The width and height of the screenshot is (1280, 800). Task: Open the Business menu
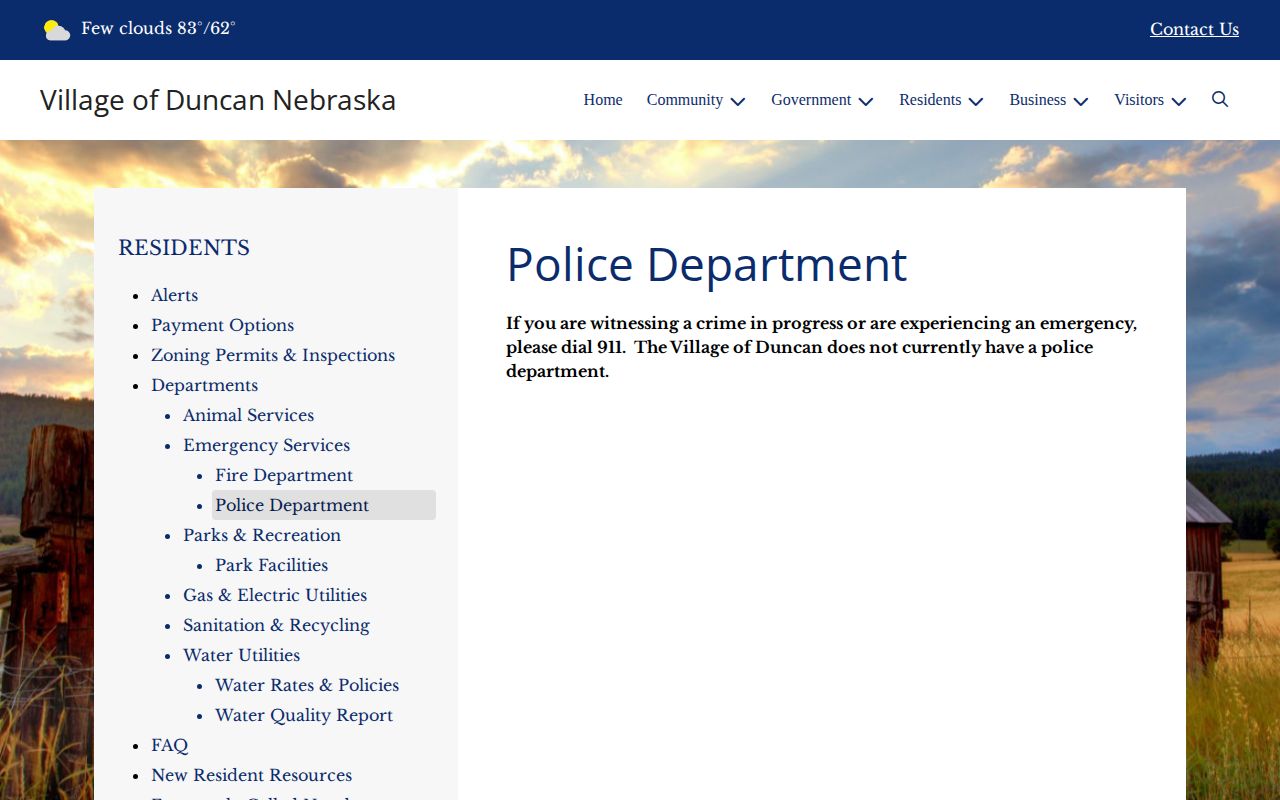pos(1038,100)
